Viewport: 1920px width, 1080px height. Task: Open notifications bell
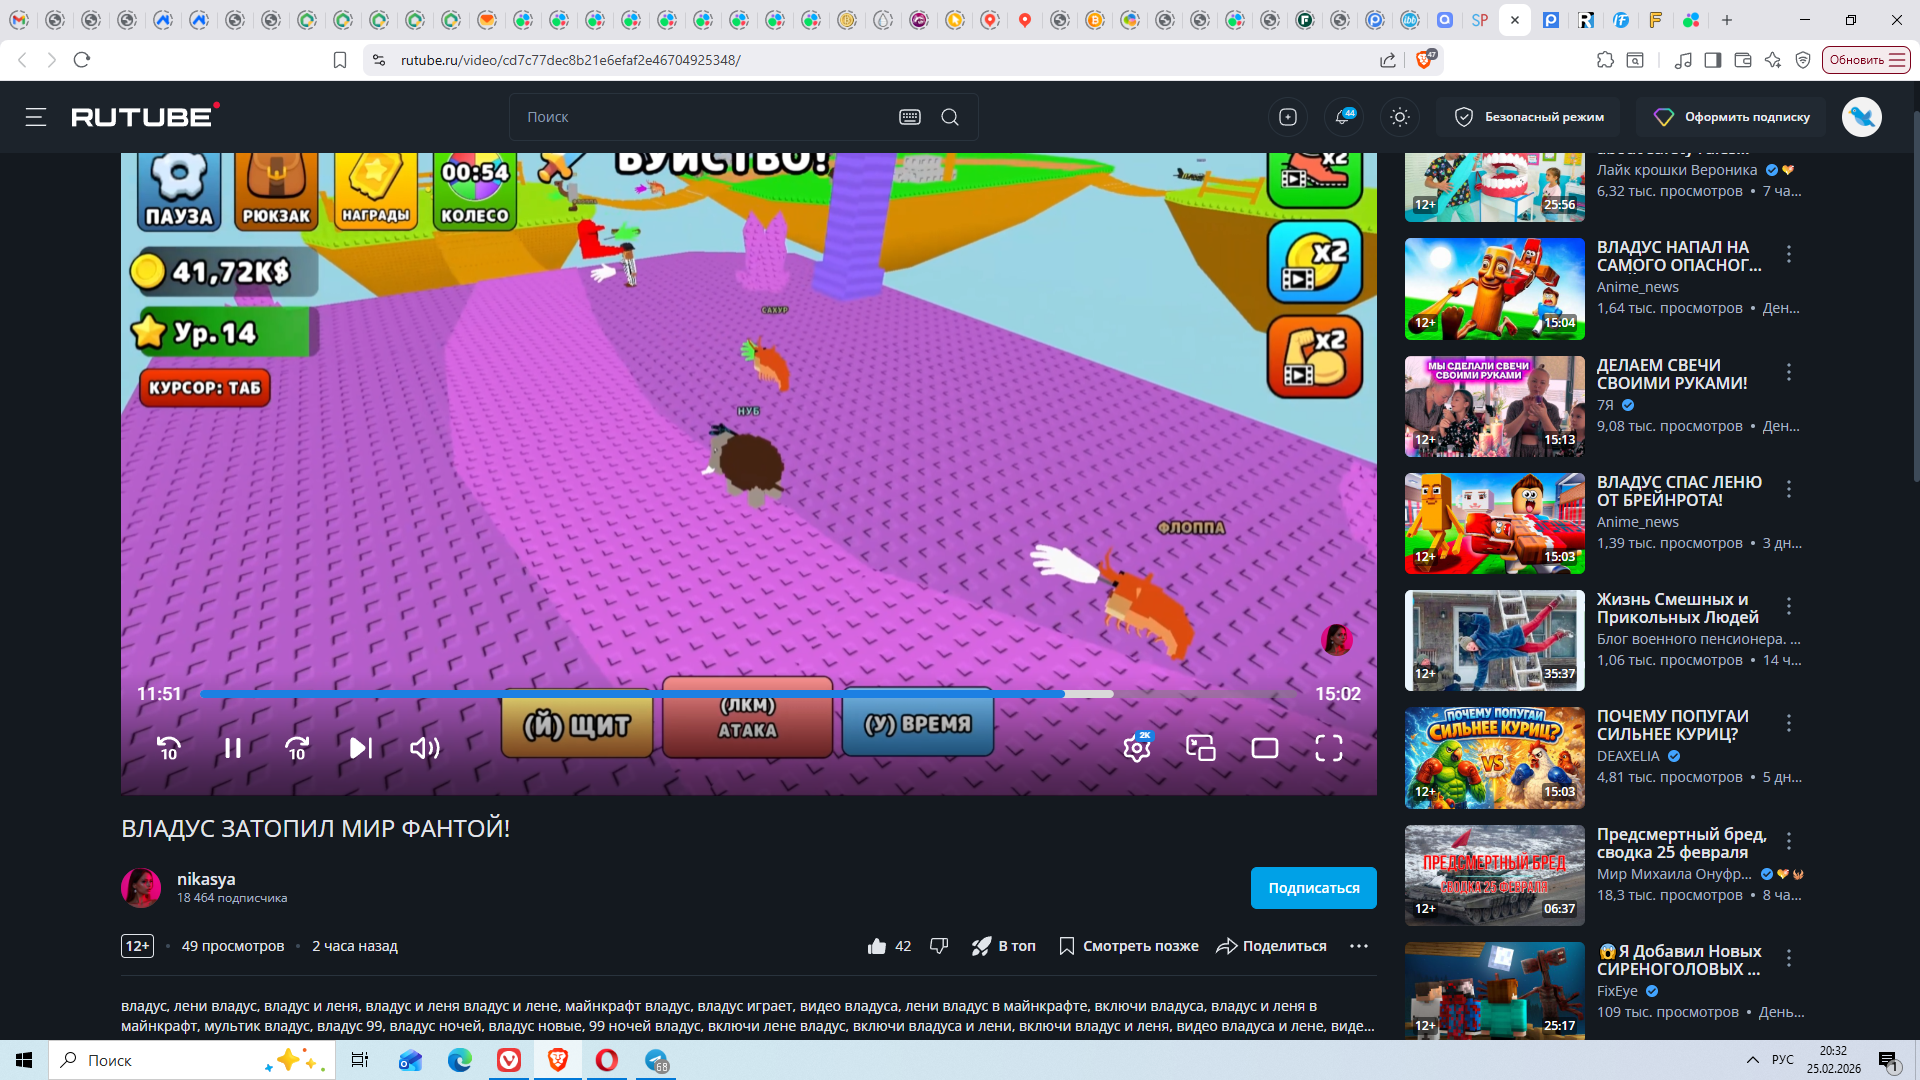1343,117
